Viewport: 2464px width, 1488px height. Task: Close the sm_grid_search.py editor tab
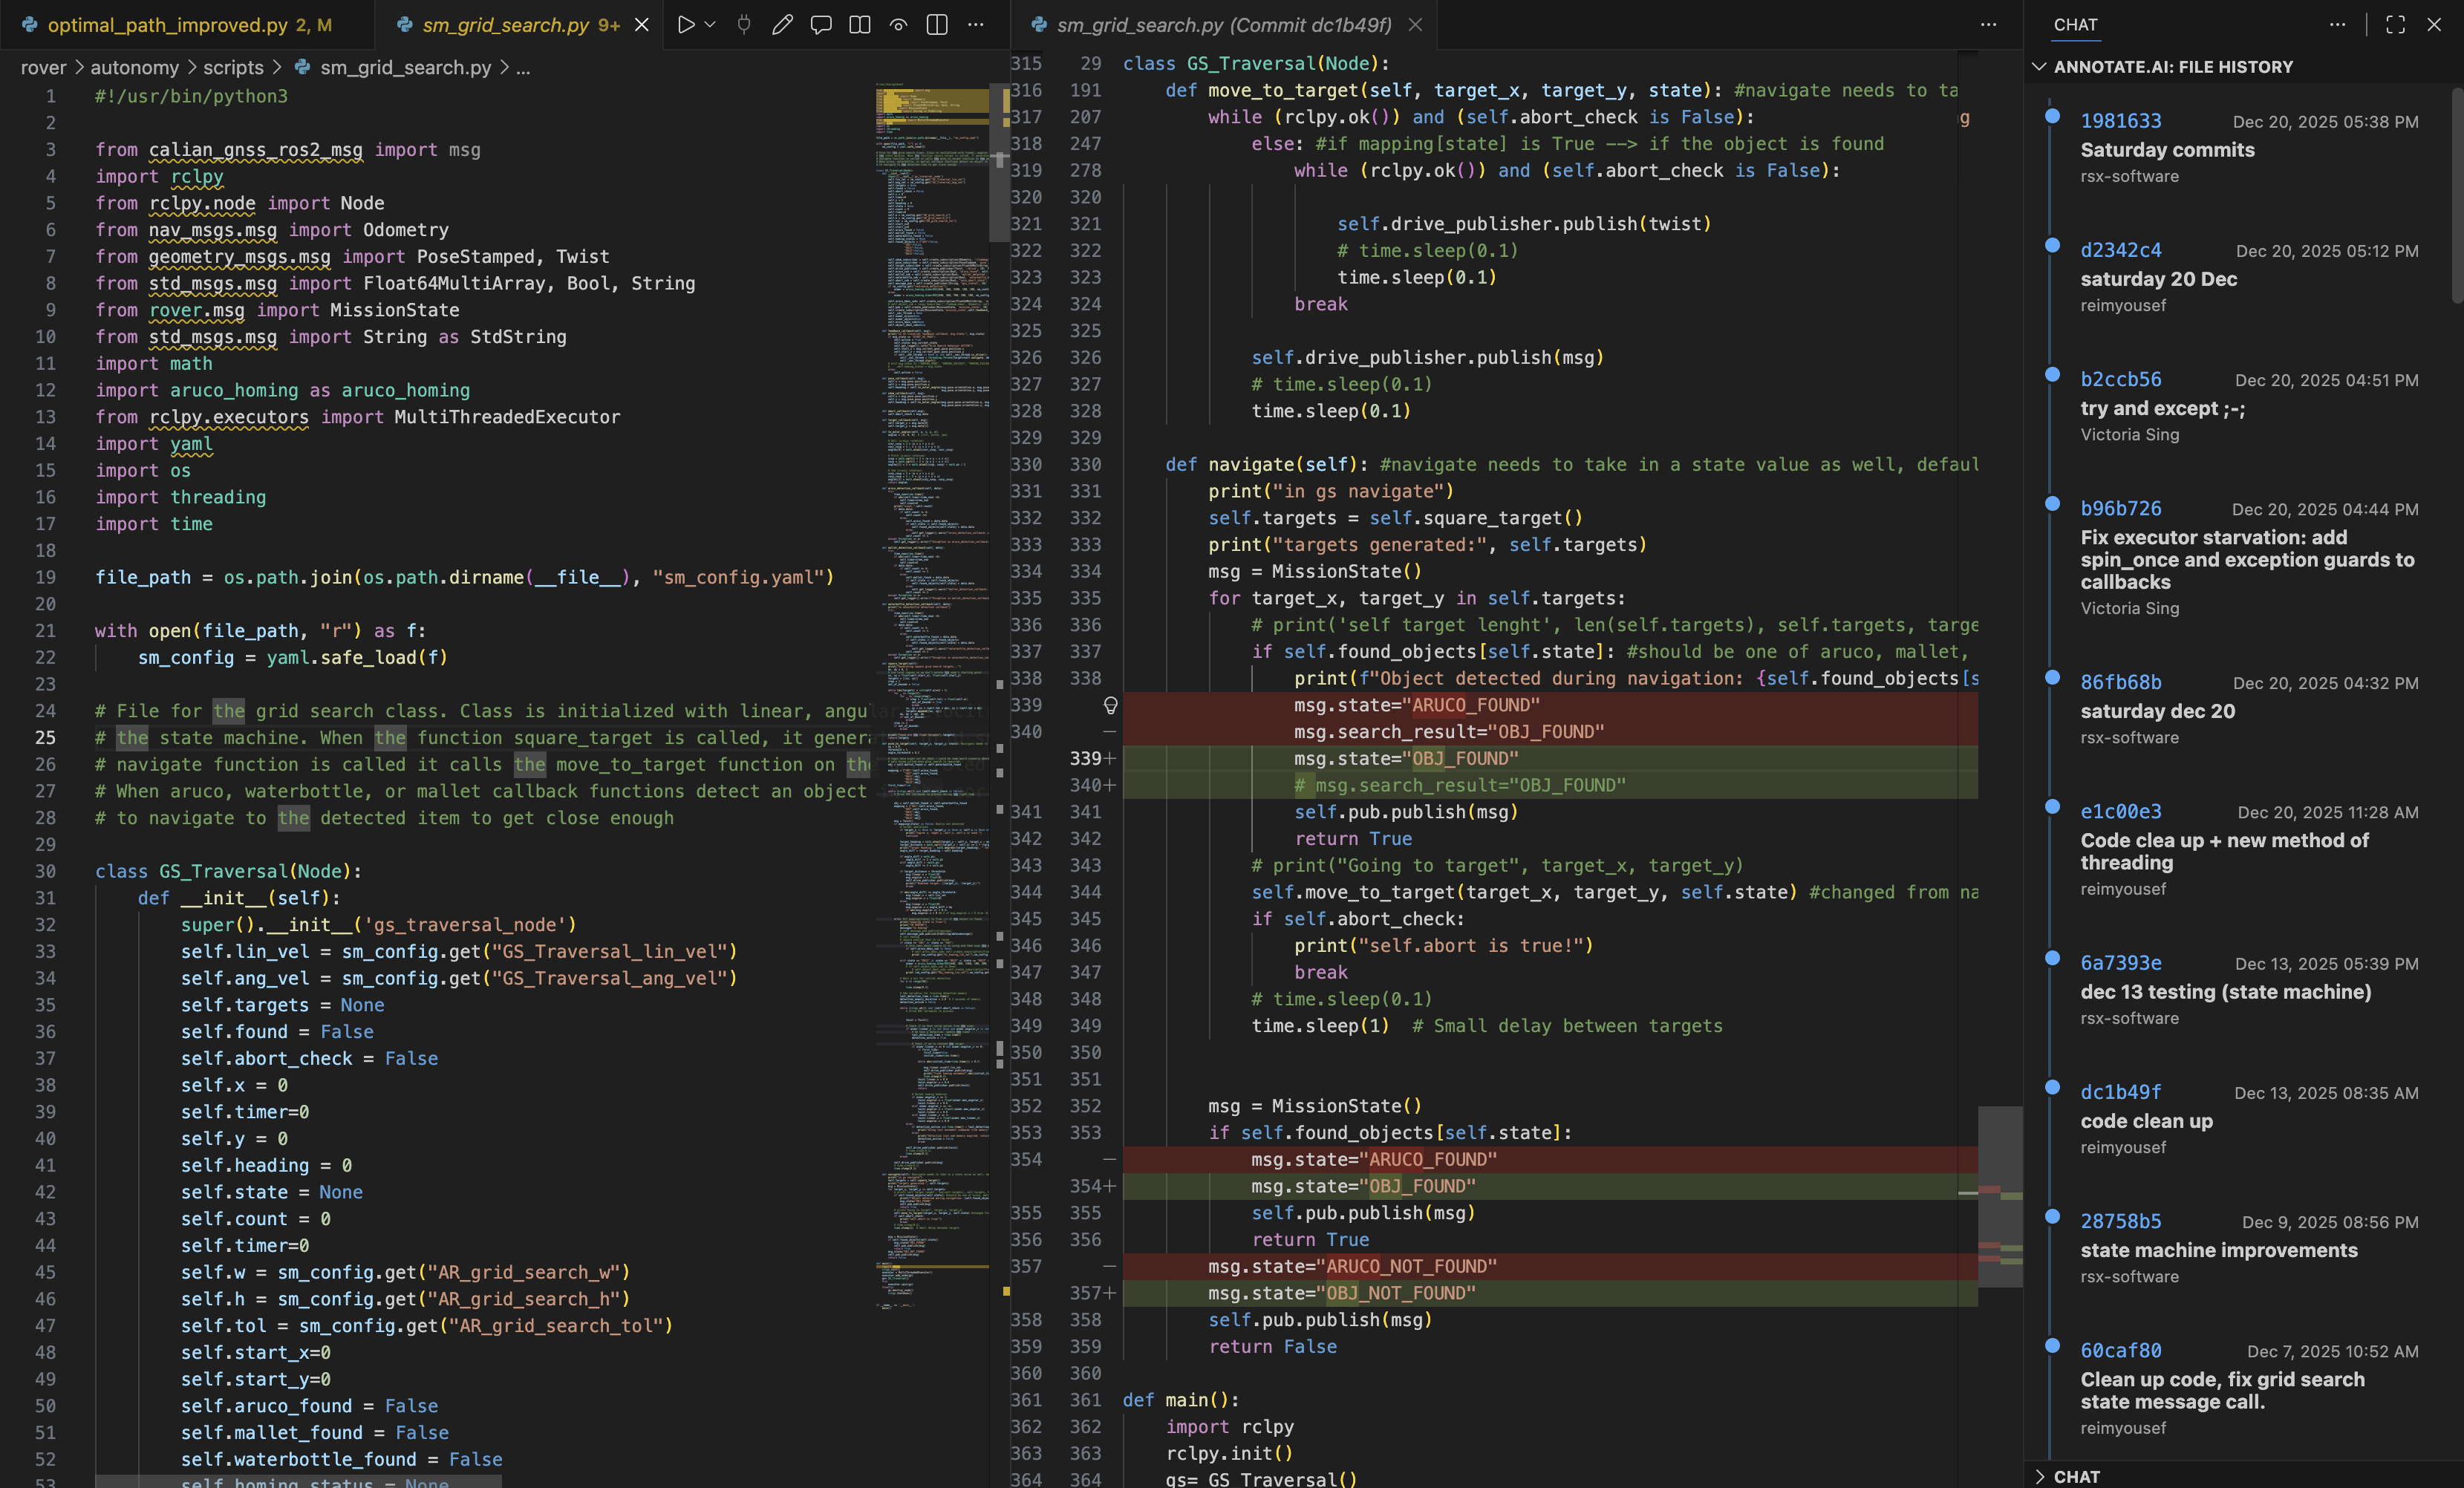coord(642,25)
